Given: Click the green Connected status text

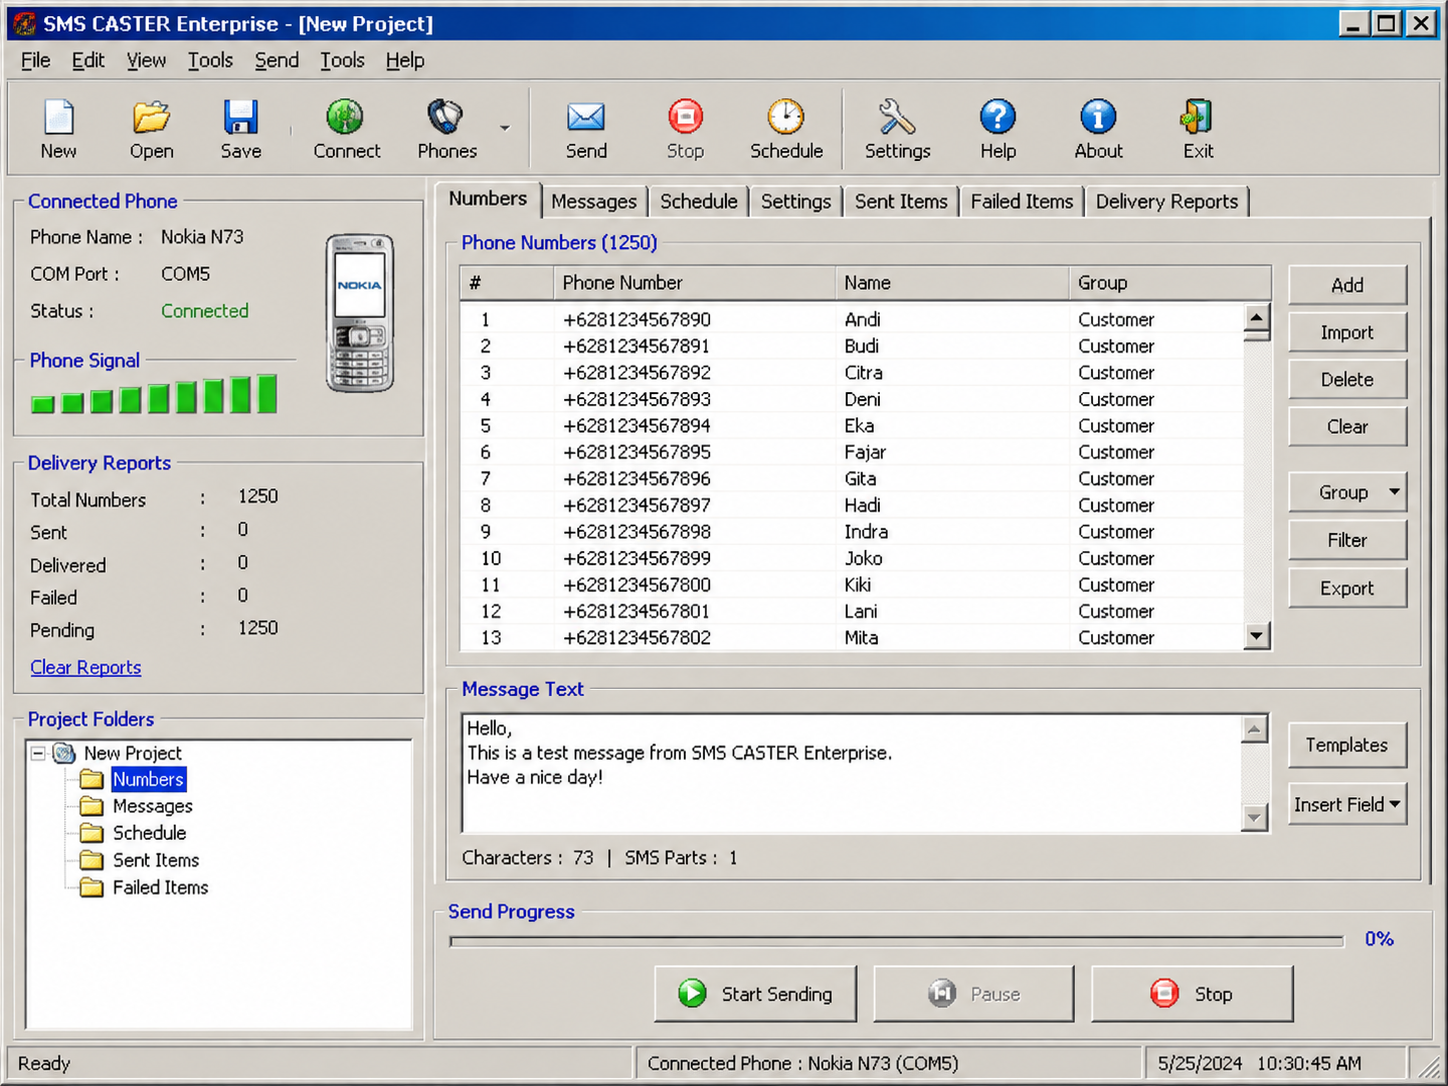Looking at the screenshot, I should (x=205, y=311).
